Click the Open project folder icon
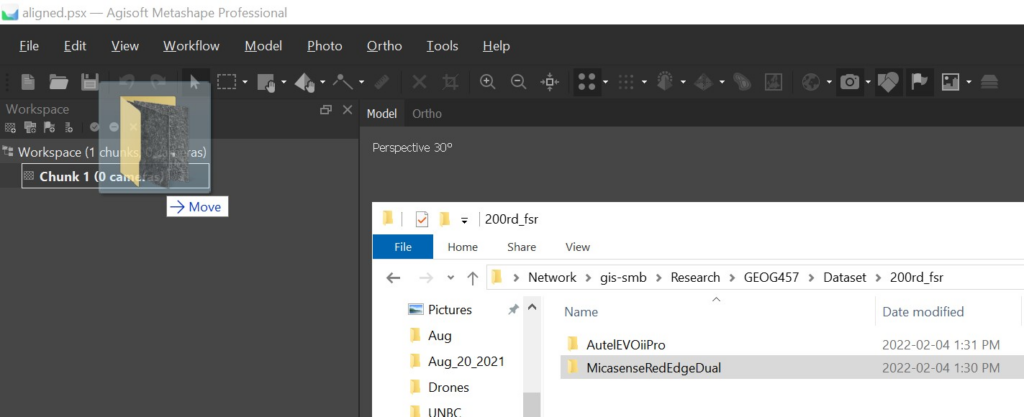Image resolution: width=1024 pixels, height=417 pixels. click(59, 82)
